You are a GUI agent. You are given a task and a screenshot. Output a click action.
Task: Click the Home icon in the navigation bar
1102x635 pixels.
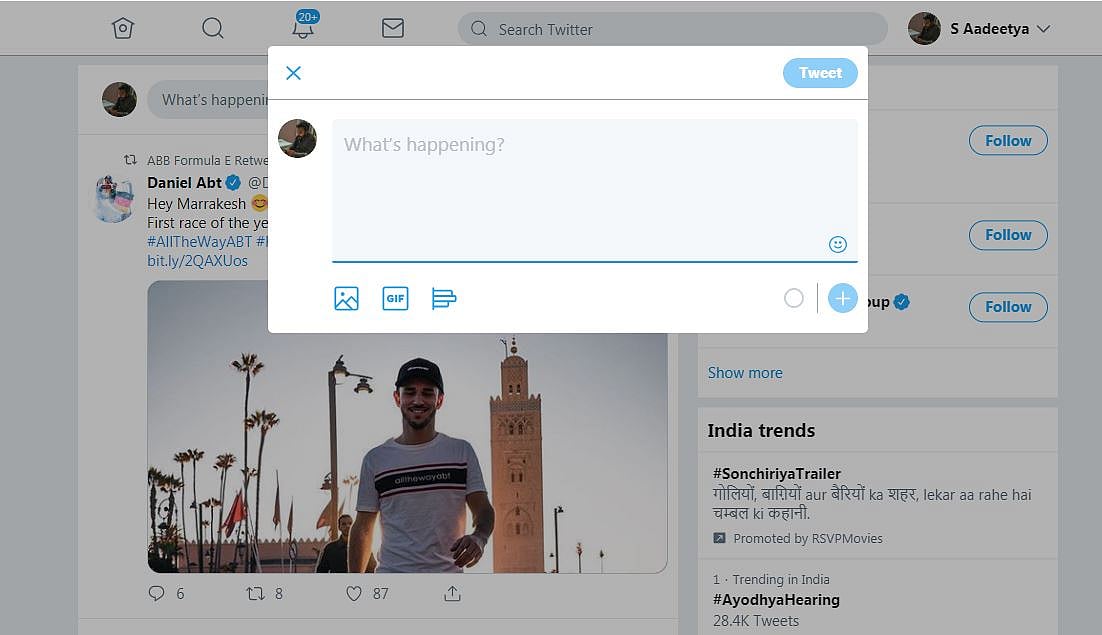click(122, 28)
